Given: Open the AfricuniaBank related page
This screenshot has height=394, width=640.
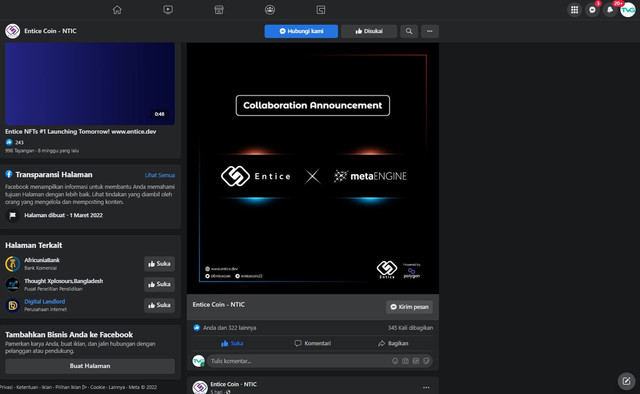Looking at the screenshot, I should (x=42, y=260).
